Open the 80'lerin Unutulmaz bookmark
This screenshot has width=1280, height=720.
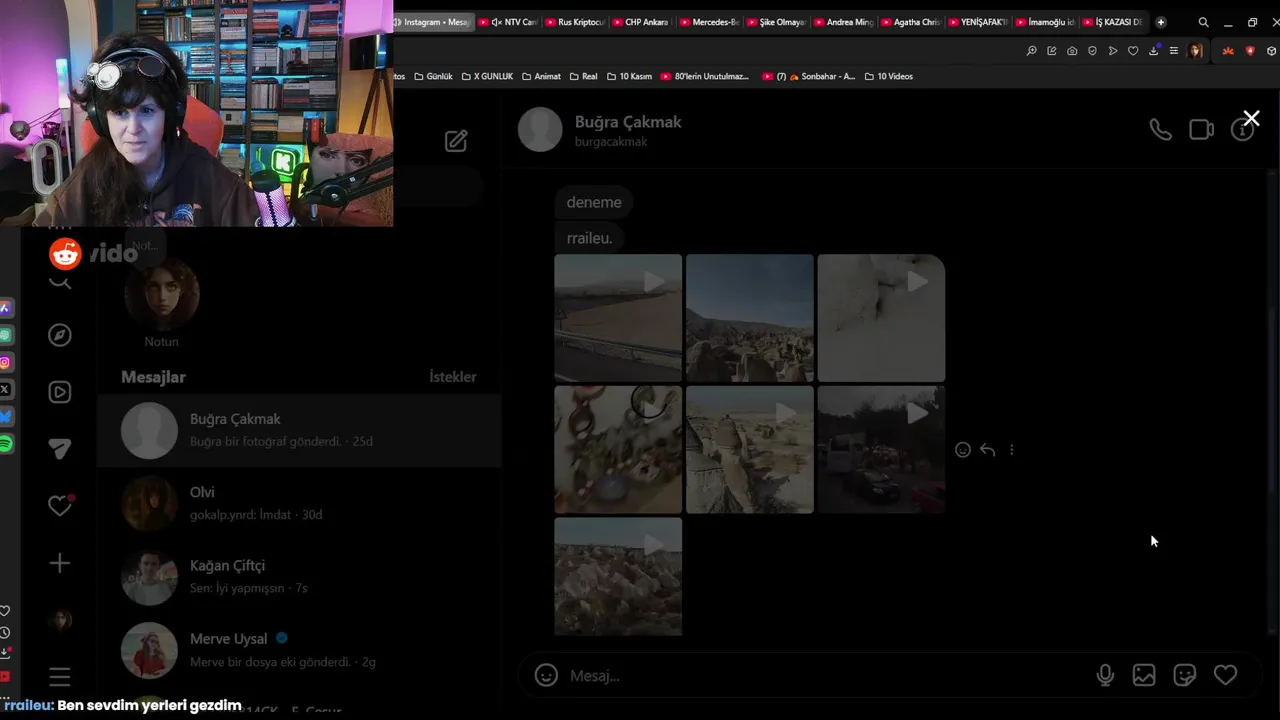704,76
